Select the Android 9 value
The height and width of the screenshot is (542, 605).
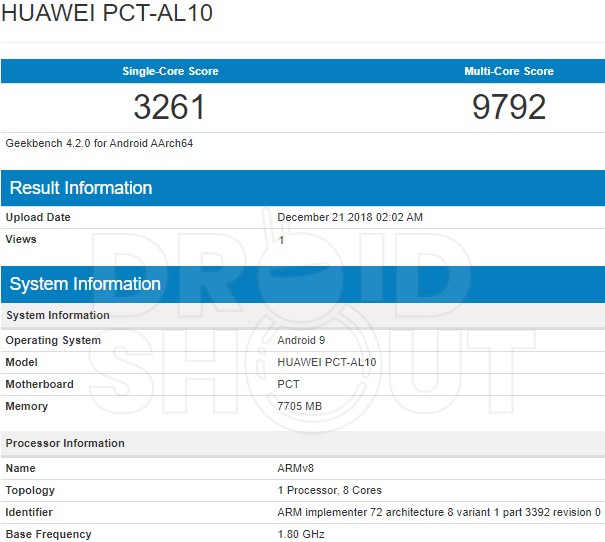tap(301, 340)
